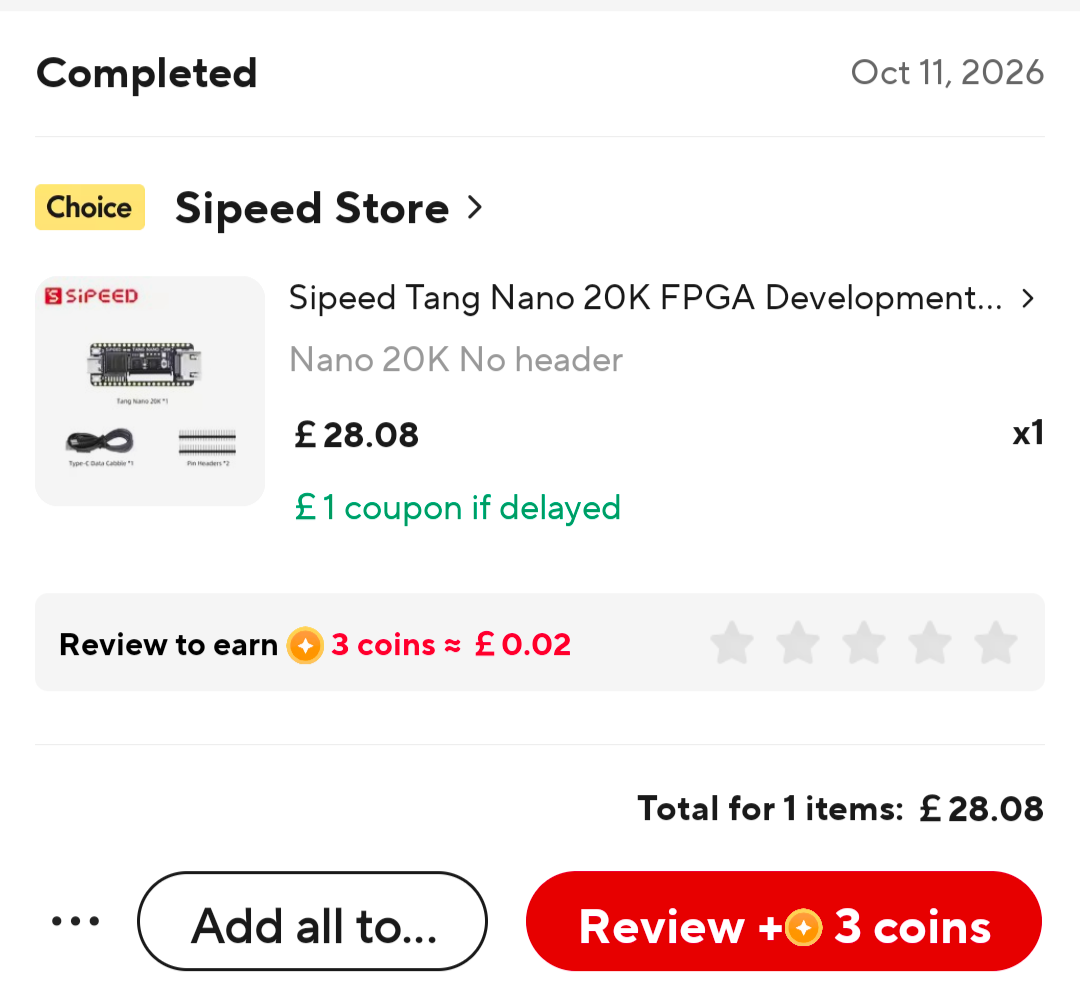This screenshot has height=983, width=1080.
Task: Expand Sipeed Store using the chevron arrow
Action: 475,207
